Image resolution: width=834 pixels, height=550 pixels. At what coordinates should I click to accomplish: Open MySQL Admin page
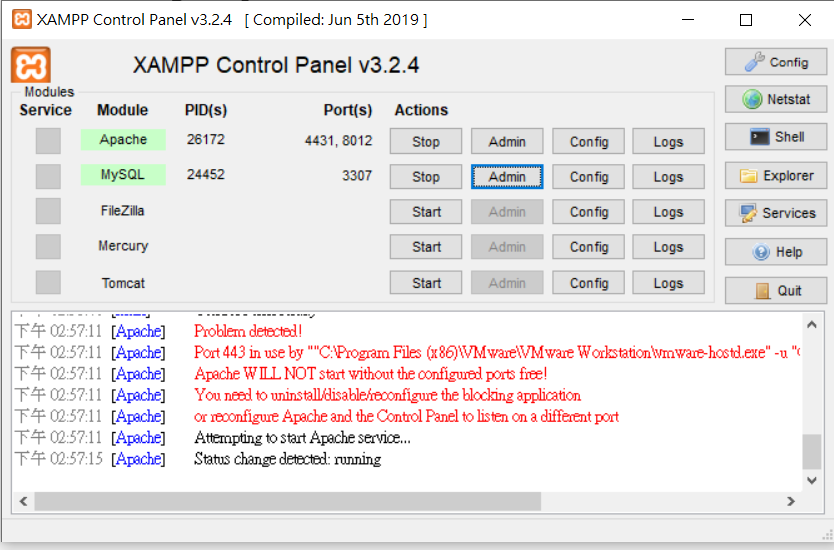click(x=507, y=177)
